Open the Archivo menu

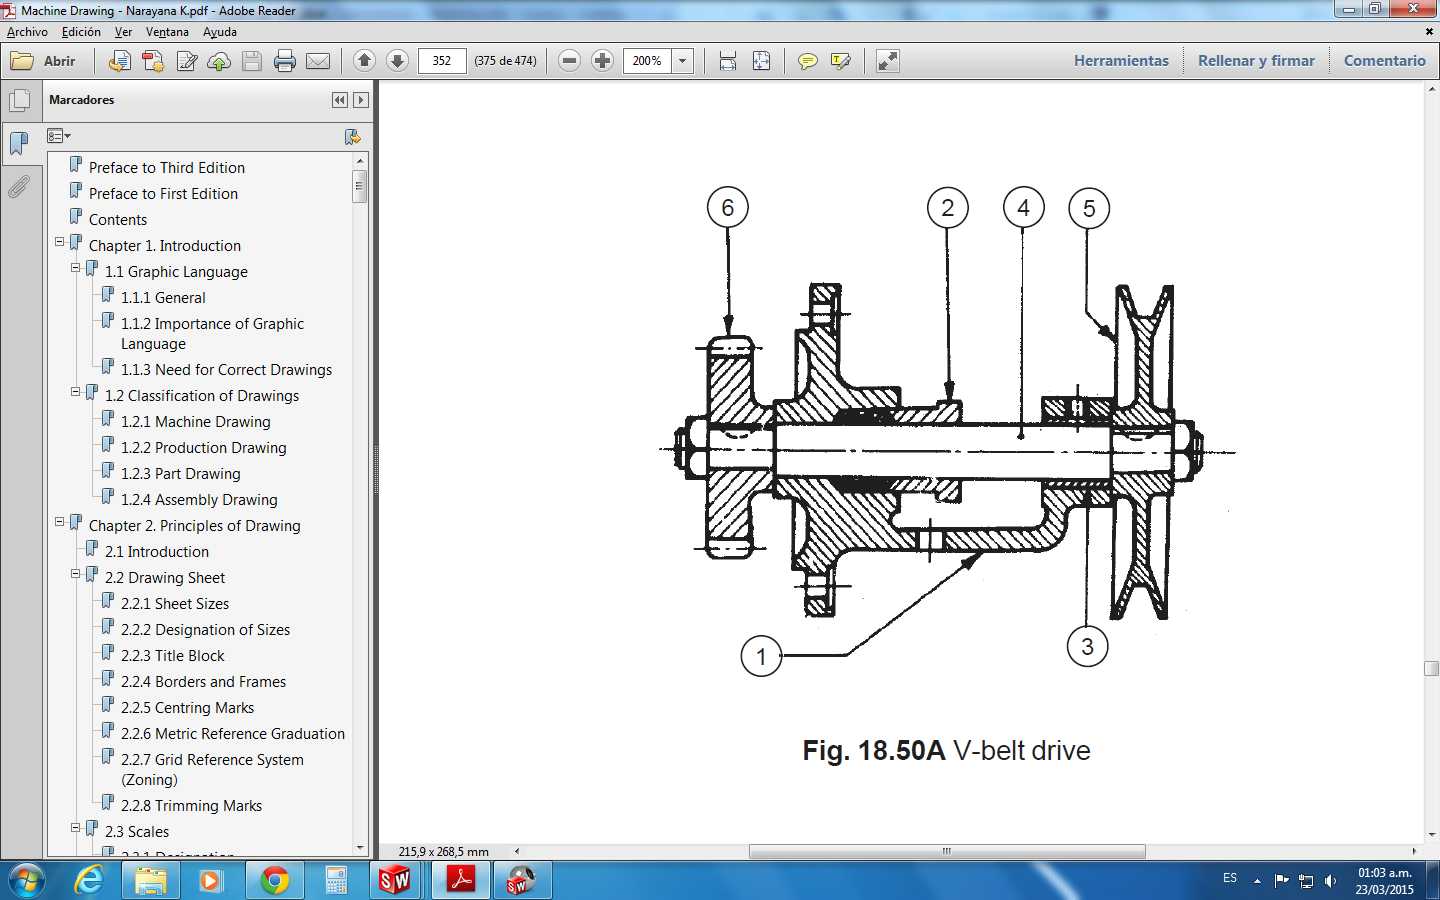[x=27, y=32]
